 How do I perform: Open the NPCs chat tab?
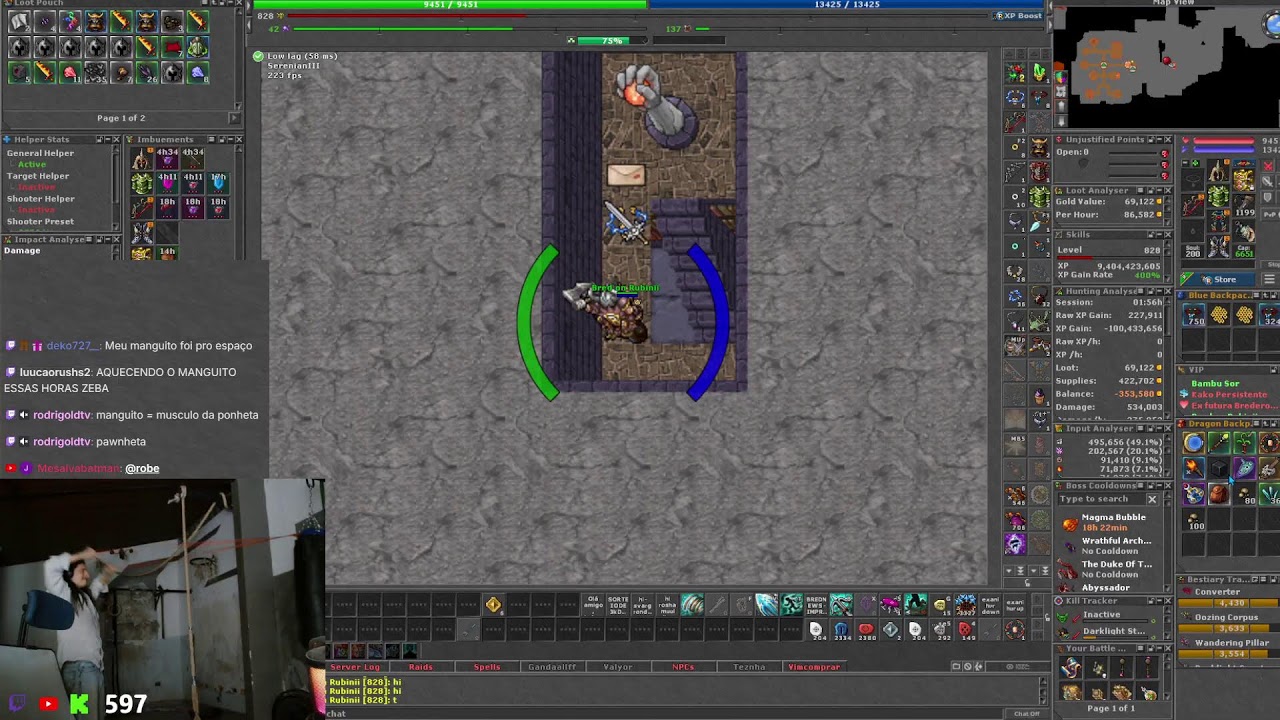(x=683, y=667)
